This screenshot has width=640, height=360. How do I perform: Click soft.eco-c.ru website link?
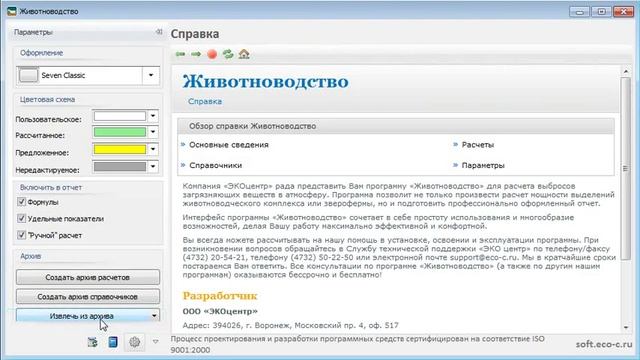pos(604,344)
